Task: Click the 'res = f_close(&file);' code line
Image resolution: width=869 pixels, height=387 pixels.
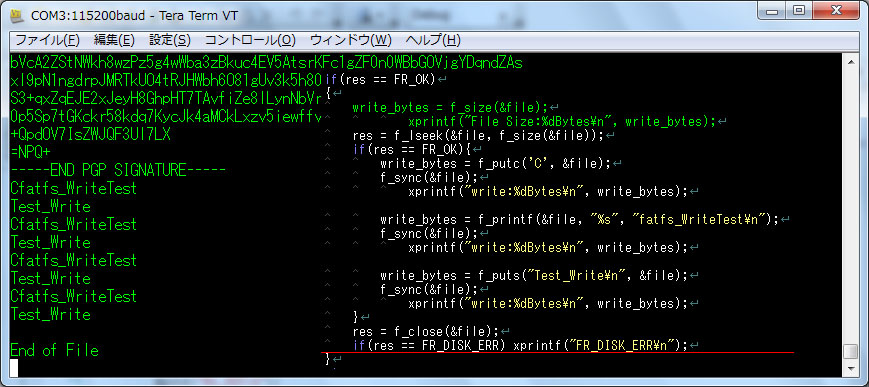Action: 426,332
